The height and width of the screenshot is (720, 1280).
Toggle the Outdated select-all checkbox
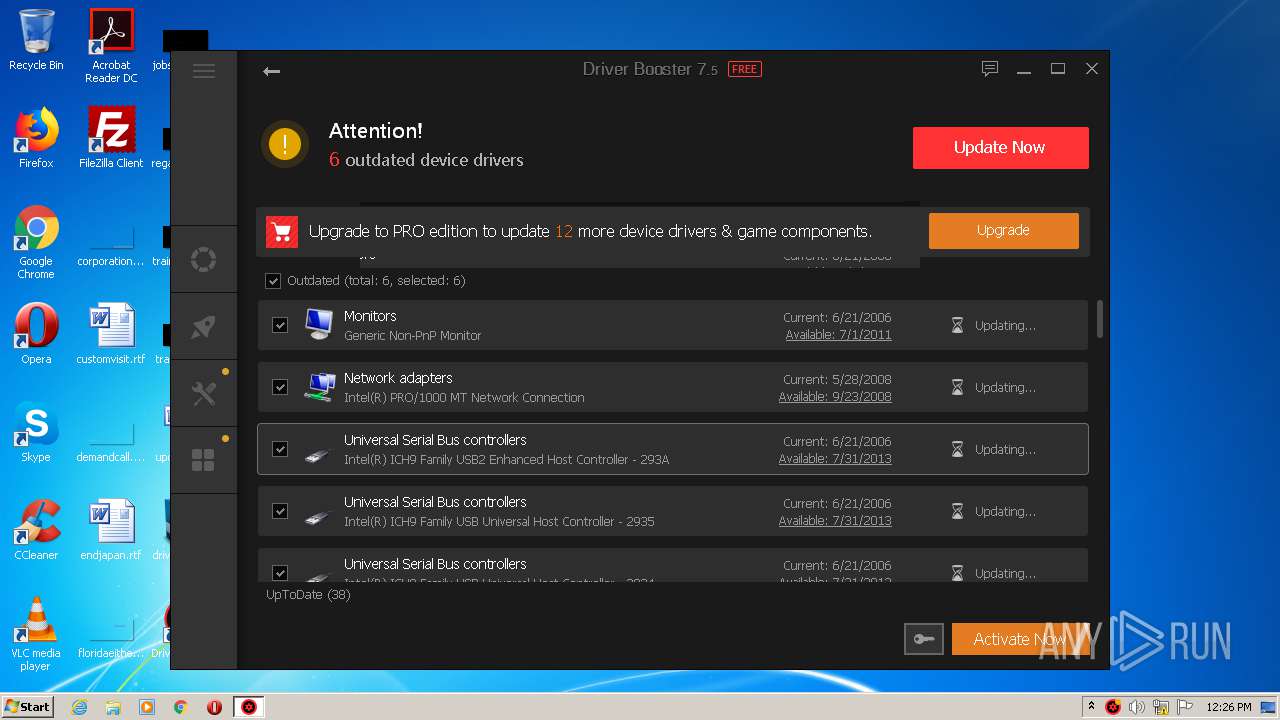[273, 281]
